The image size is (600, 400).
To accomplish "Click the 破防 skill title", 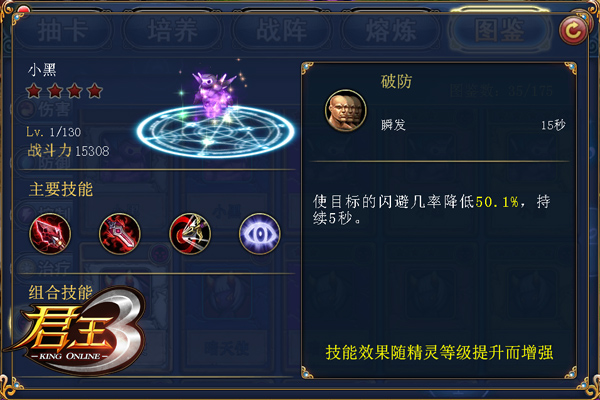I will (x=396, y=82).
